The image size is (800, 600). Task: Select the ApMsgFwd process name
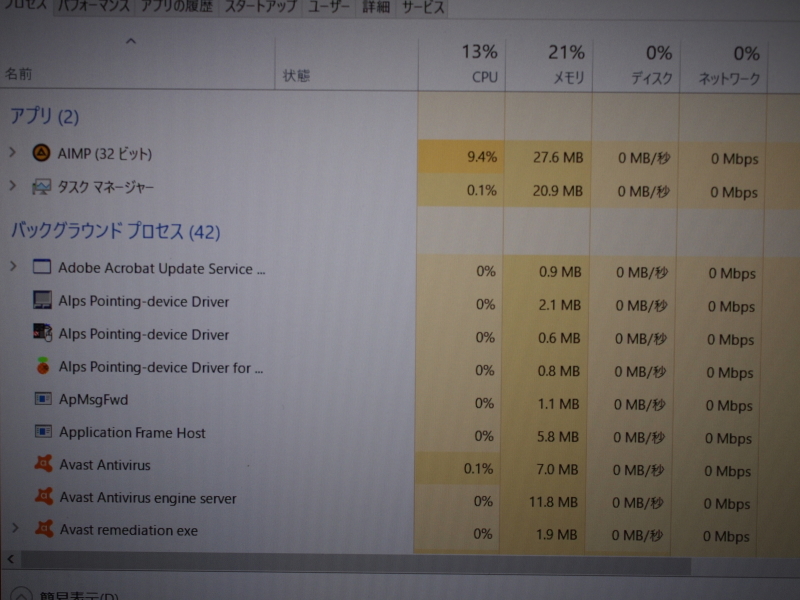pyautogui.click(x=93, y=399)
